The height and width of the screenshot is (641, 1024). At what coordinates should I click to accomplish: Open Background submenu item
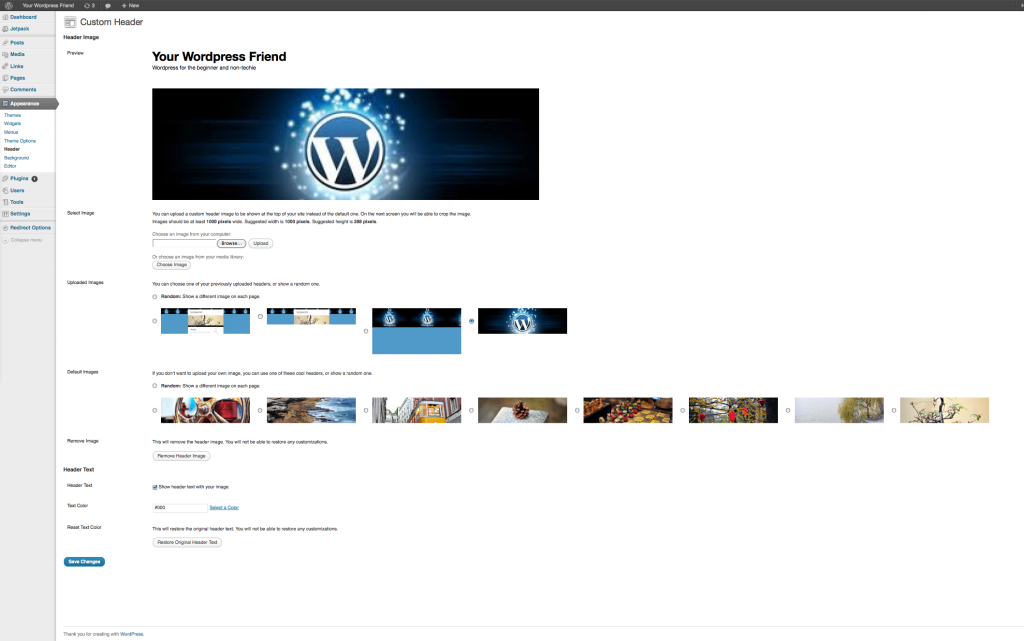pyautogui.click(x=16, y=158)
